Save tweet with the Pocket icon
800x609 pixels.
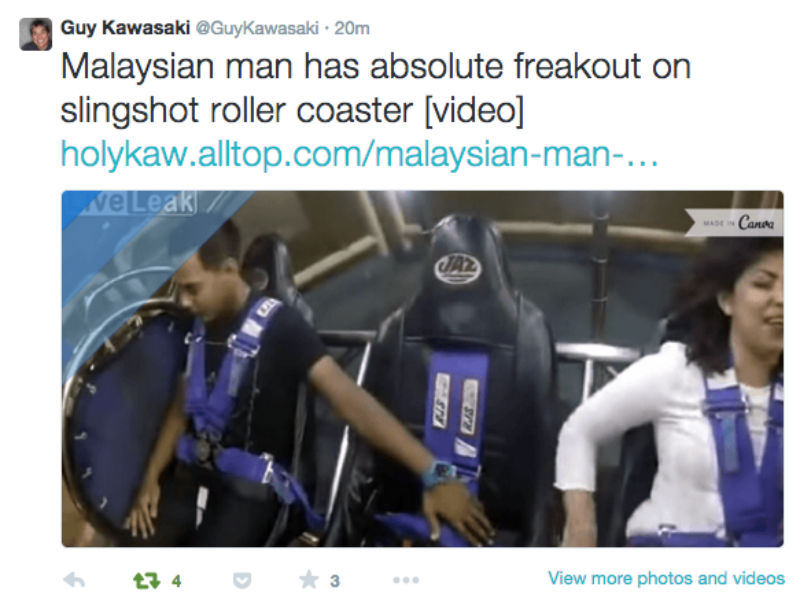(242, 580)
